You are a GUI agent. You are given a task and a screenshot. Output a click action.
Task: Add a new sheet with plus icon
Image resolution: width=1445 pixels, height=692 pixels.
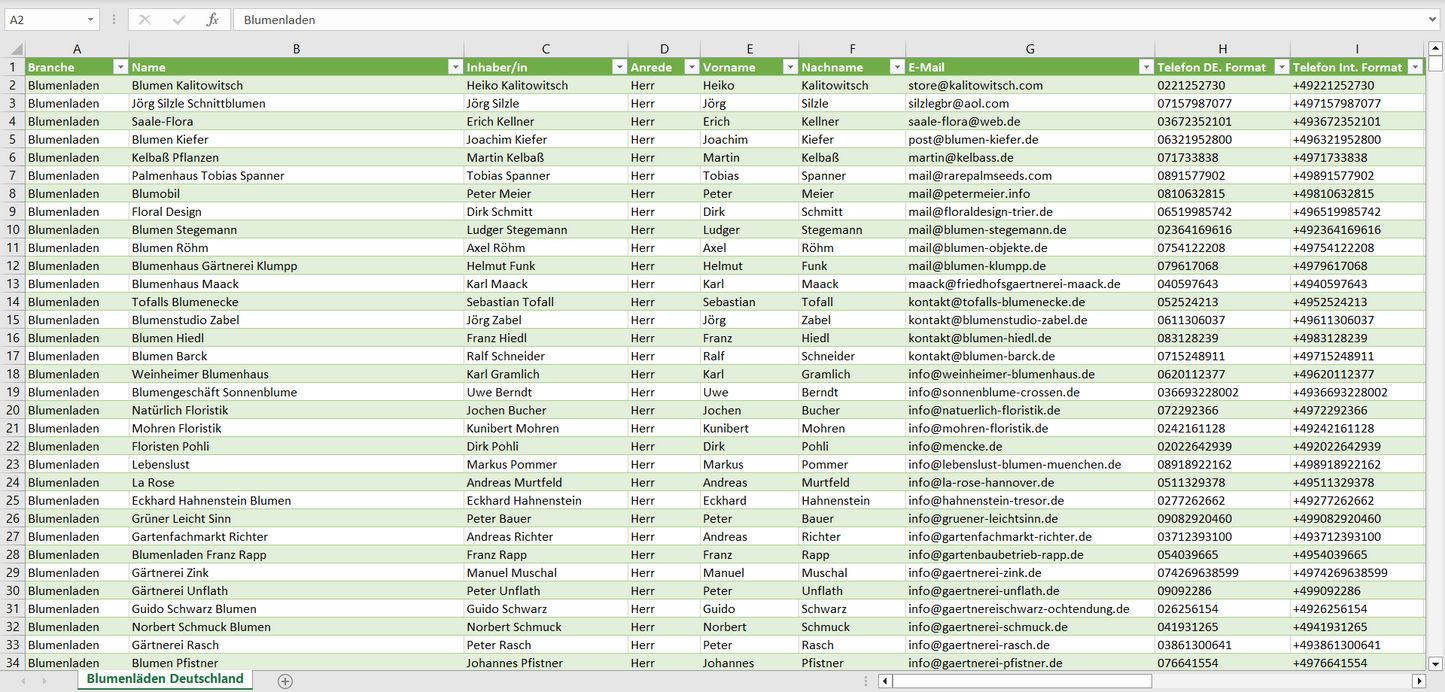(x=285, y=681)
